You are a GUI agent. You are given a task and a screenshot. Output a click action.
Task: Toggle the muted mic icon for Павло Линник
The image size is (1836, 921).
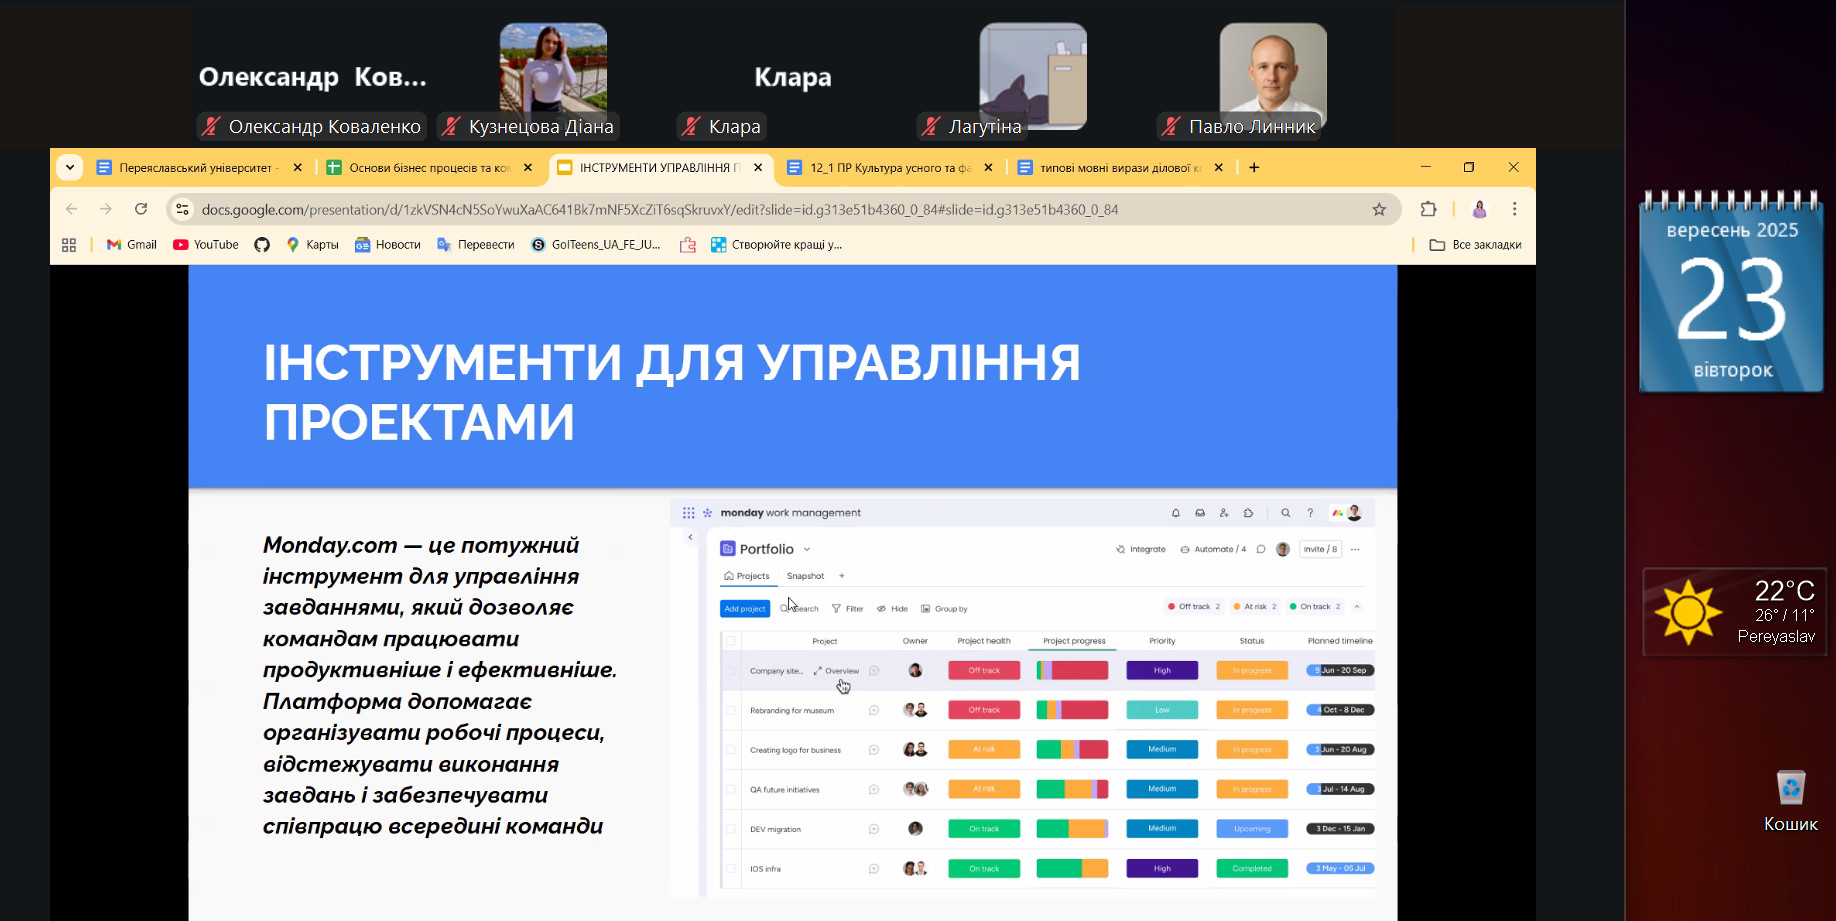tap(1171, 127)
